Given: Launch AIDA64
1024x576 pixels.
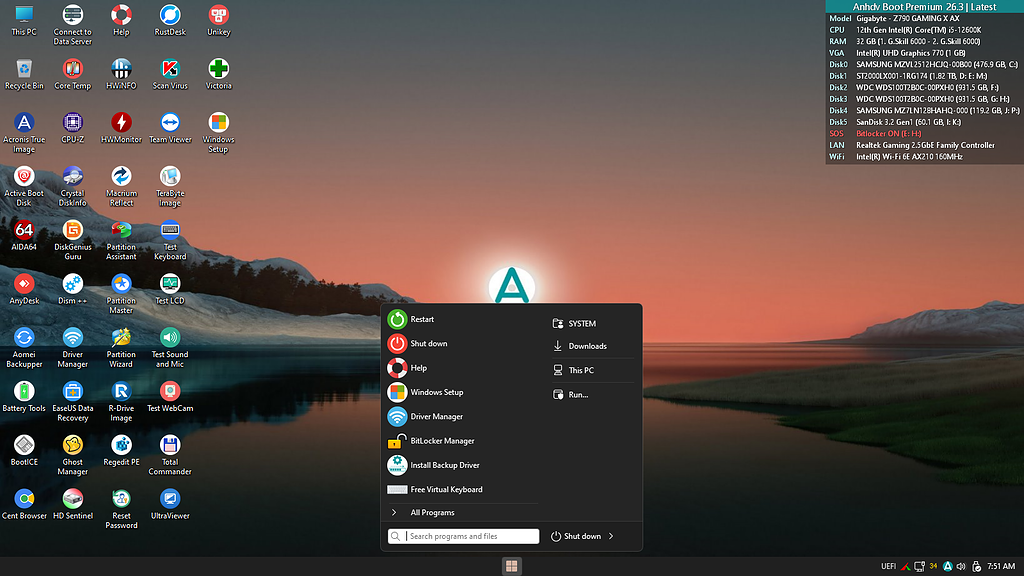Looking at the screenshot, I should (24, 235).
